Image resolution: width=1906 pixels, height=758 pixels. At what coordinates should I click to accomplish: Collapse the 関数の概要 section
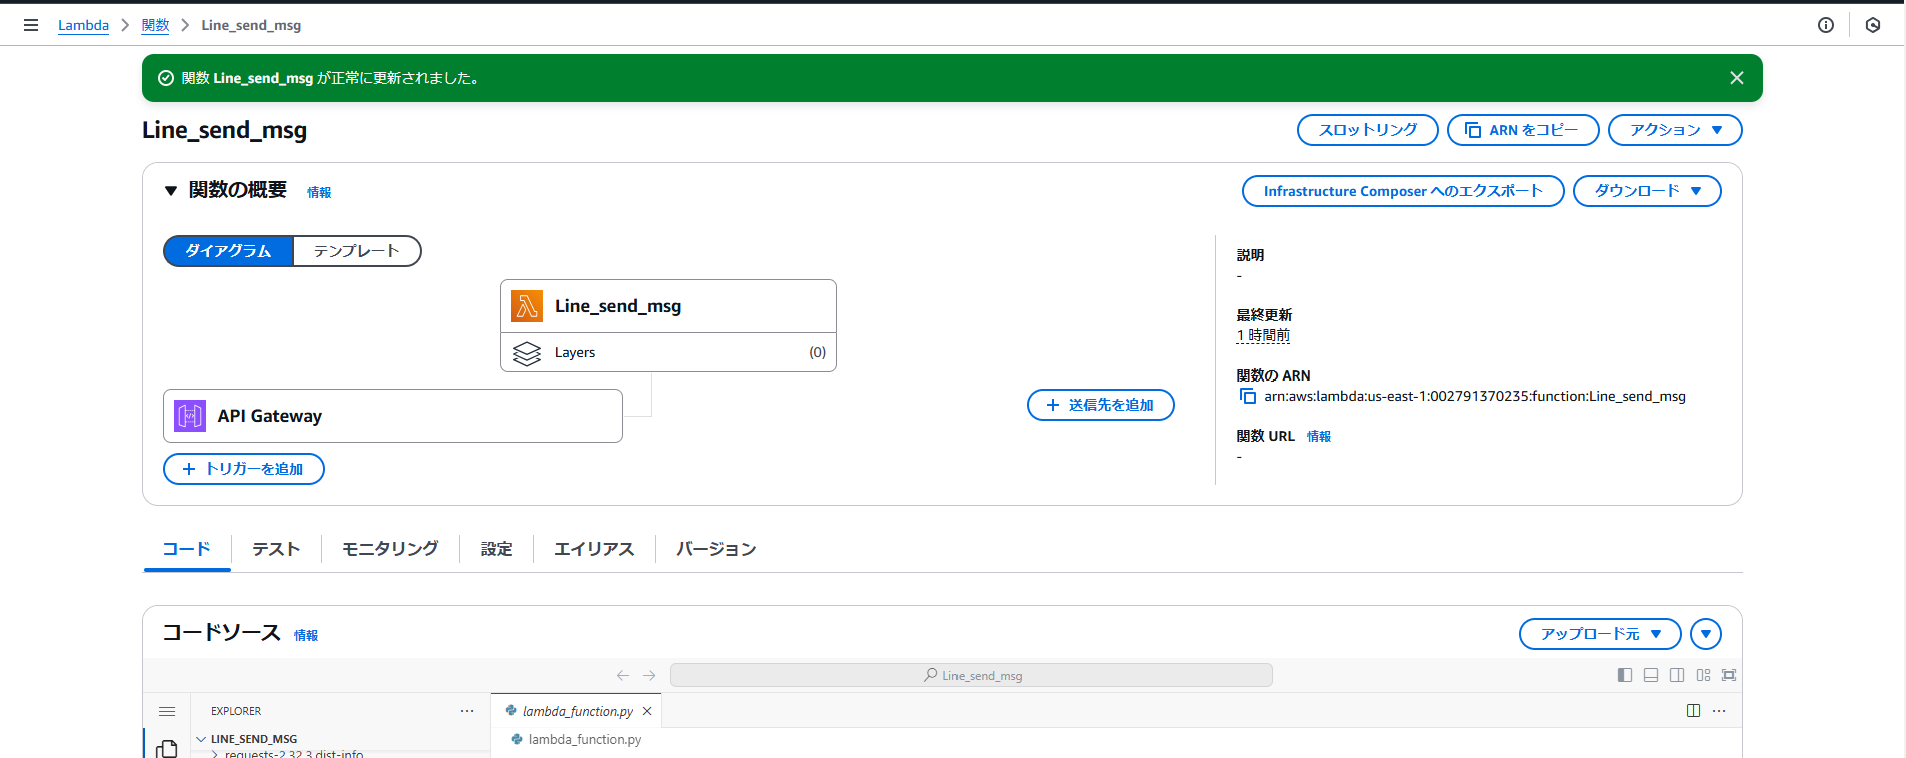171,190
